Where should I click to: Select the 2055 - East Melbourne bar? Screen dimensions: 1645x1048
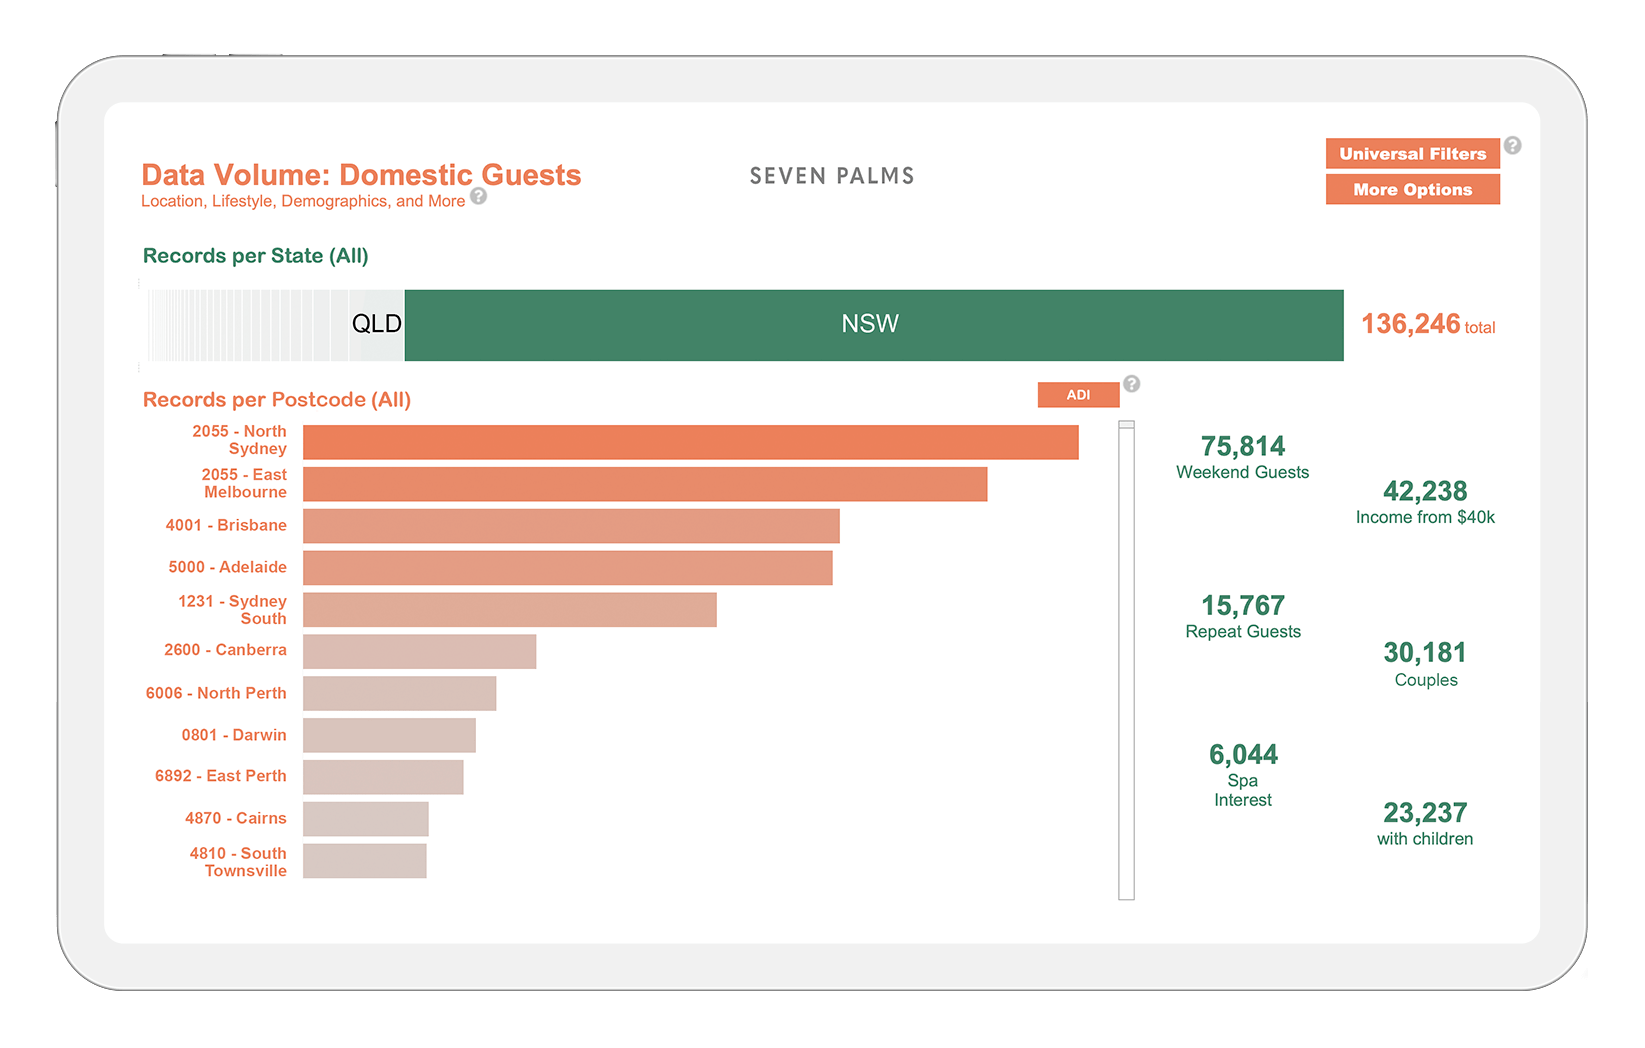[x=645, y=484]
